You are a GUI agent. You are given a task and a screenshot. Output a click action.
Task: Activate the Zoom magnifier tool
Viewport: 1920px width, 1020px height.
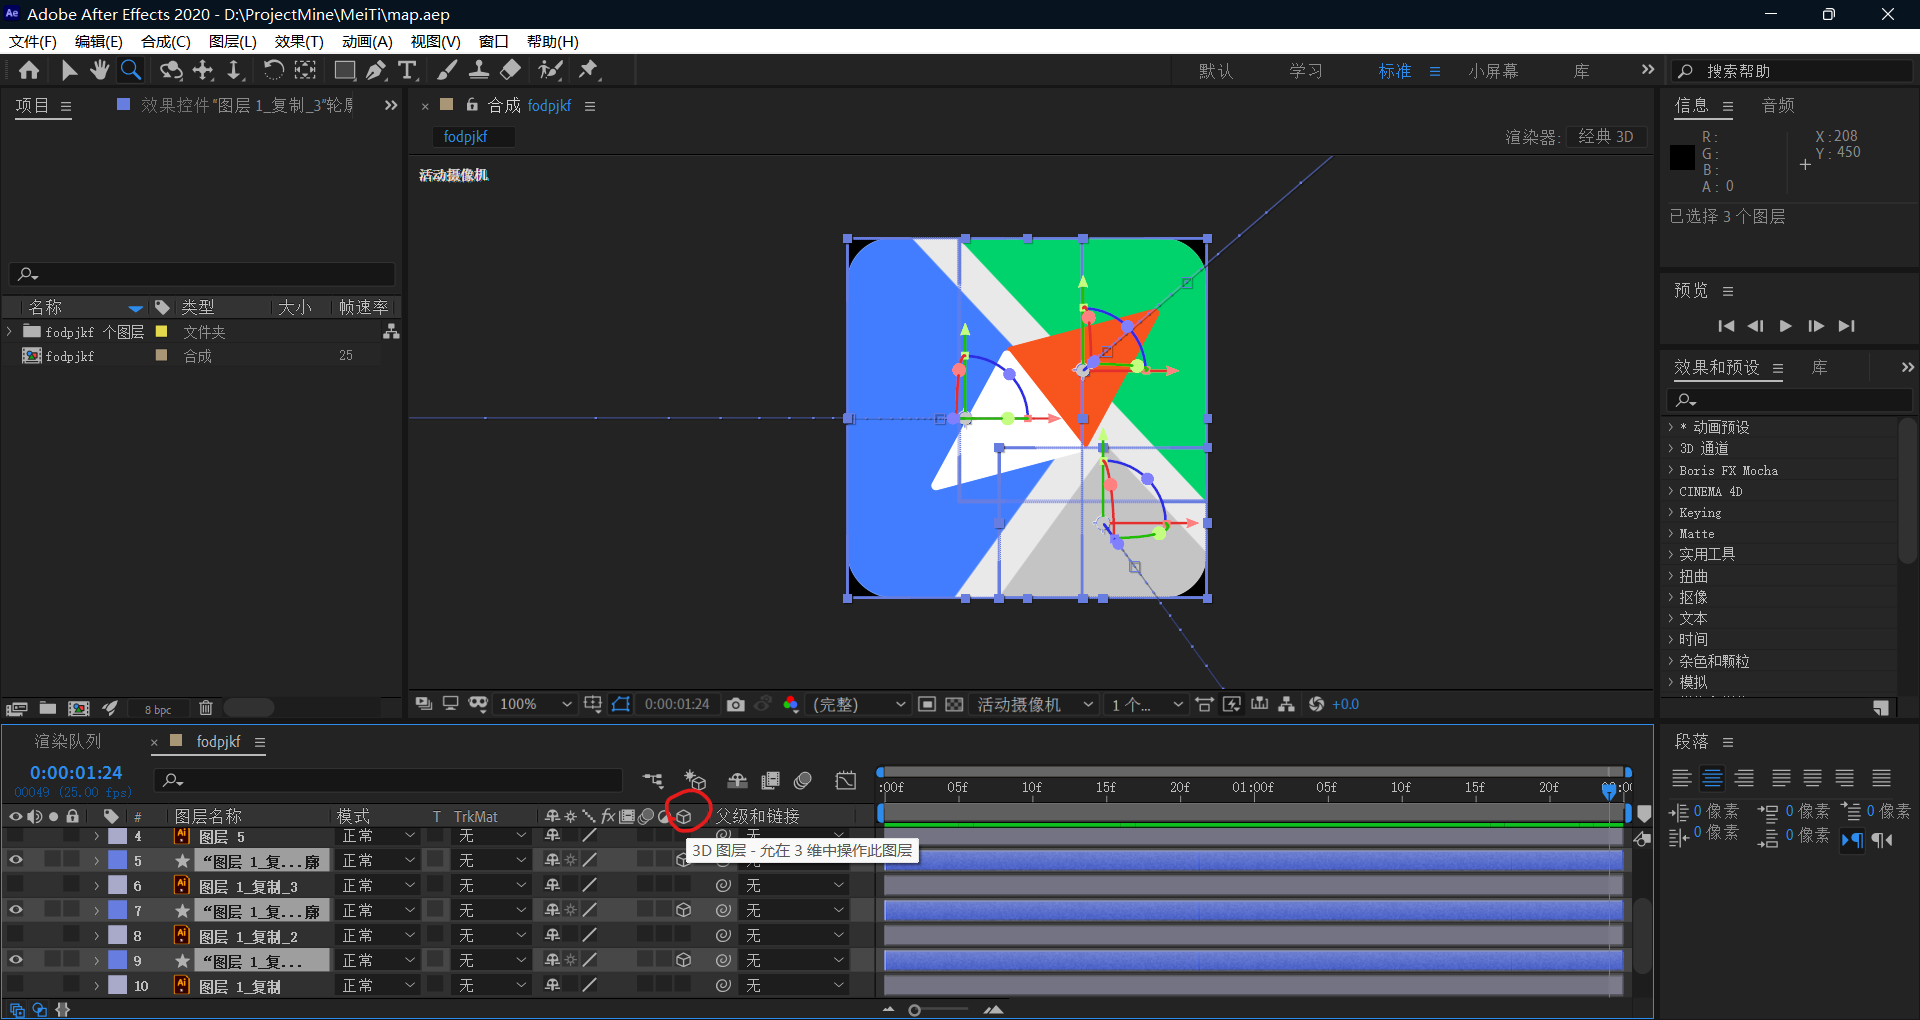(130, 70)
